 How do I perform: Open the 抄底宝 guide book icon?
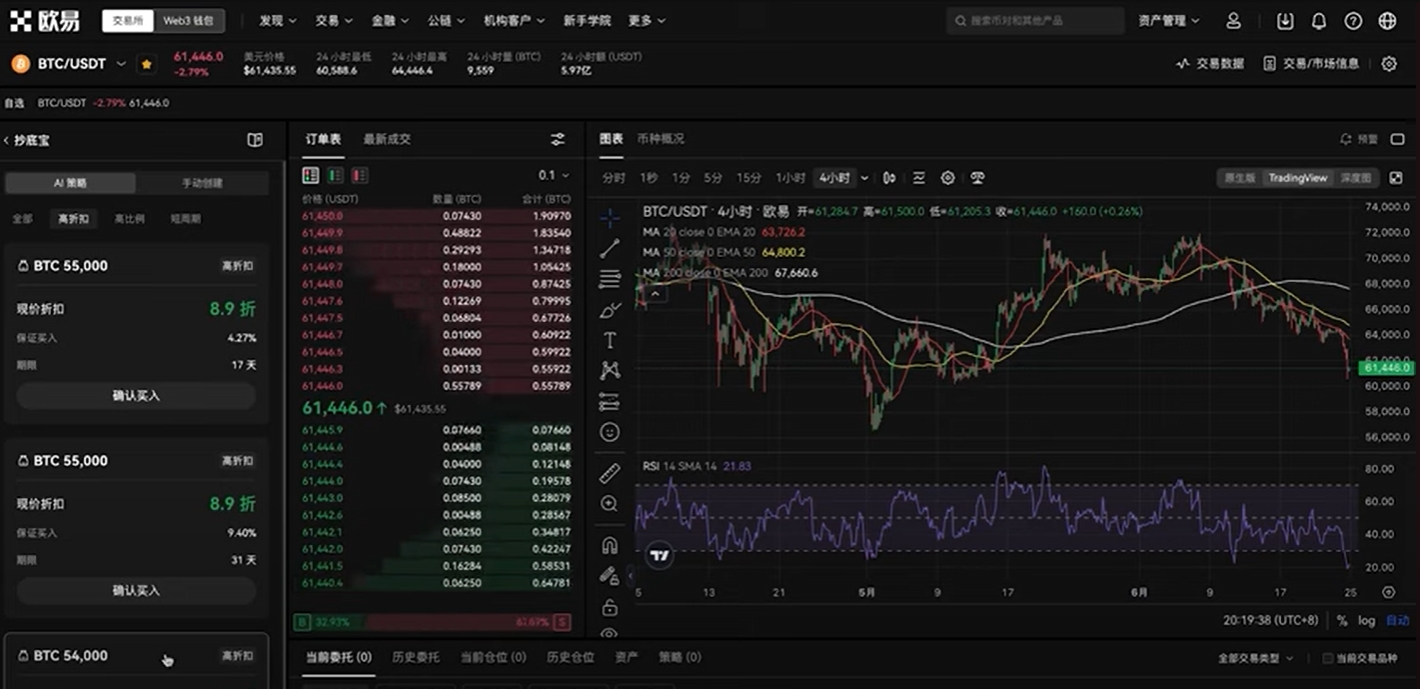(255, 140)
